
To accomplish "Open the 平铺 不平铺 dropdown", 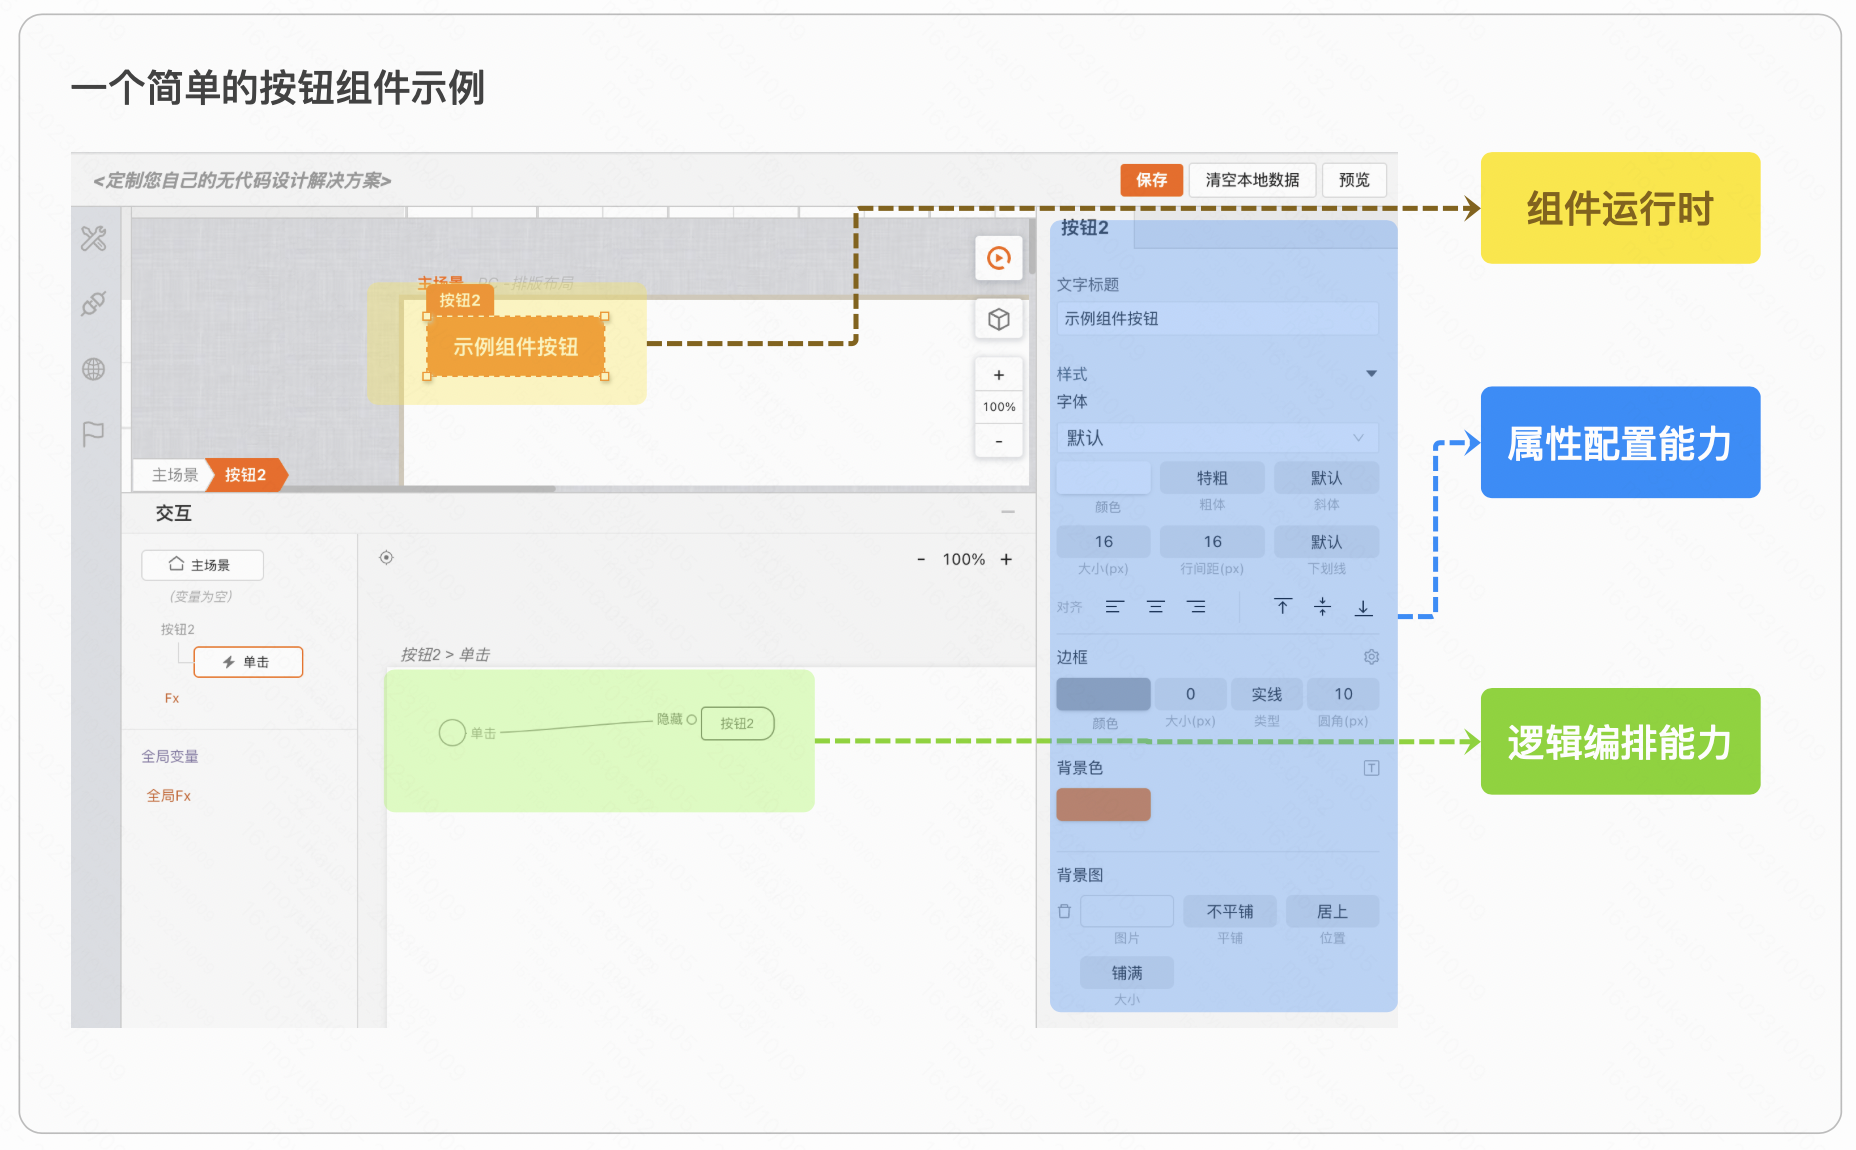I will (x=1229, y=911).
